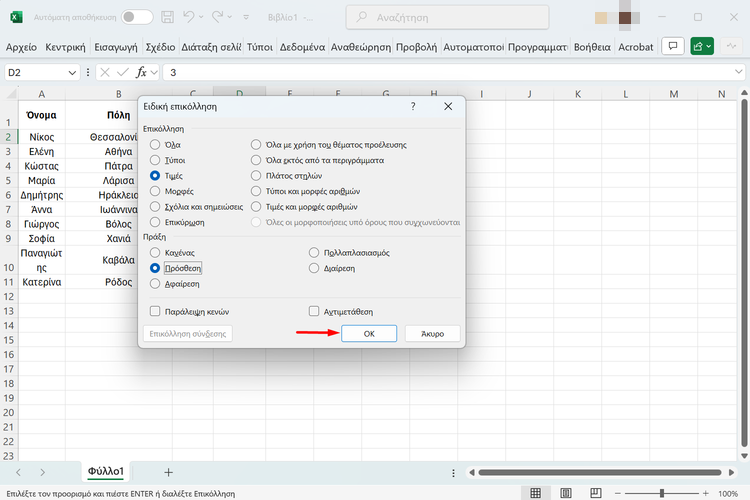Open the Undo history dropdown arrow

(x=201, y=17)
